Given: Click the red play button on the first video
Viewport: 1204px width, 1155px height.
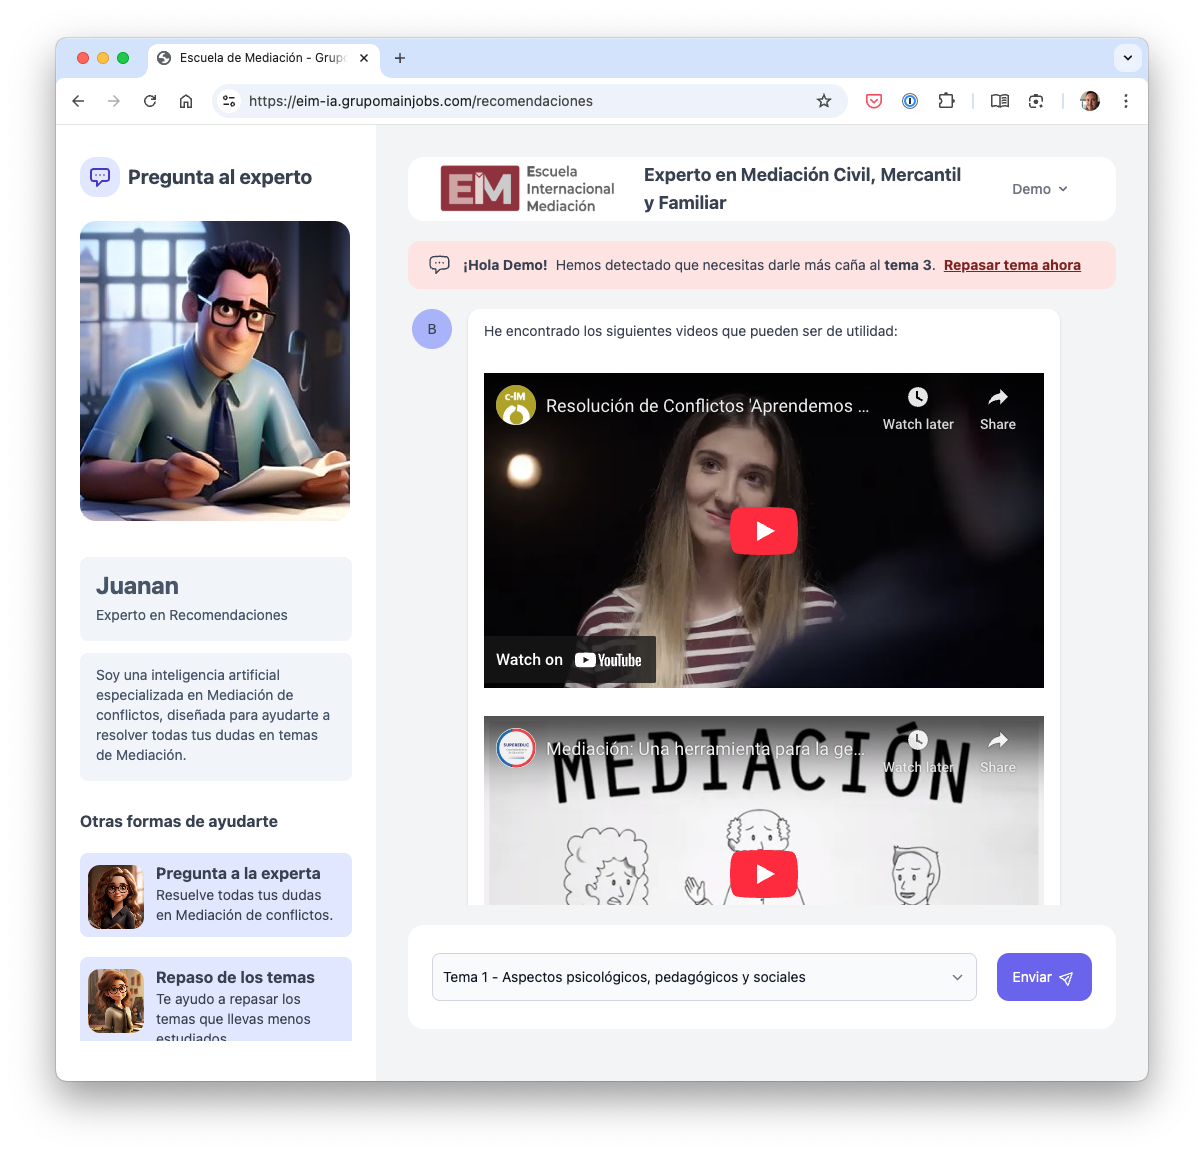Looking at the screenshot, I should (x=763, y=530).
